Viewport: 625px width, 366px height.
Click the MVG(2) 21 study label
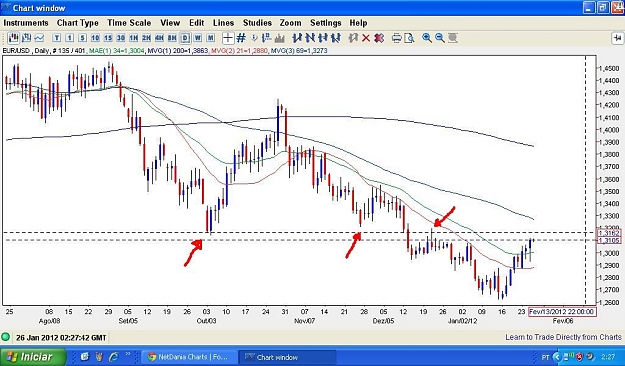point(239,51)
